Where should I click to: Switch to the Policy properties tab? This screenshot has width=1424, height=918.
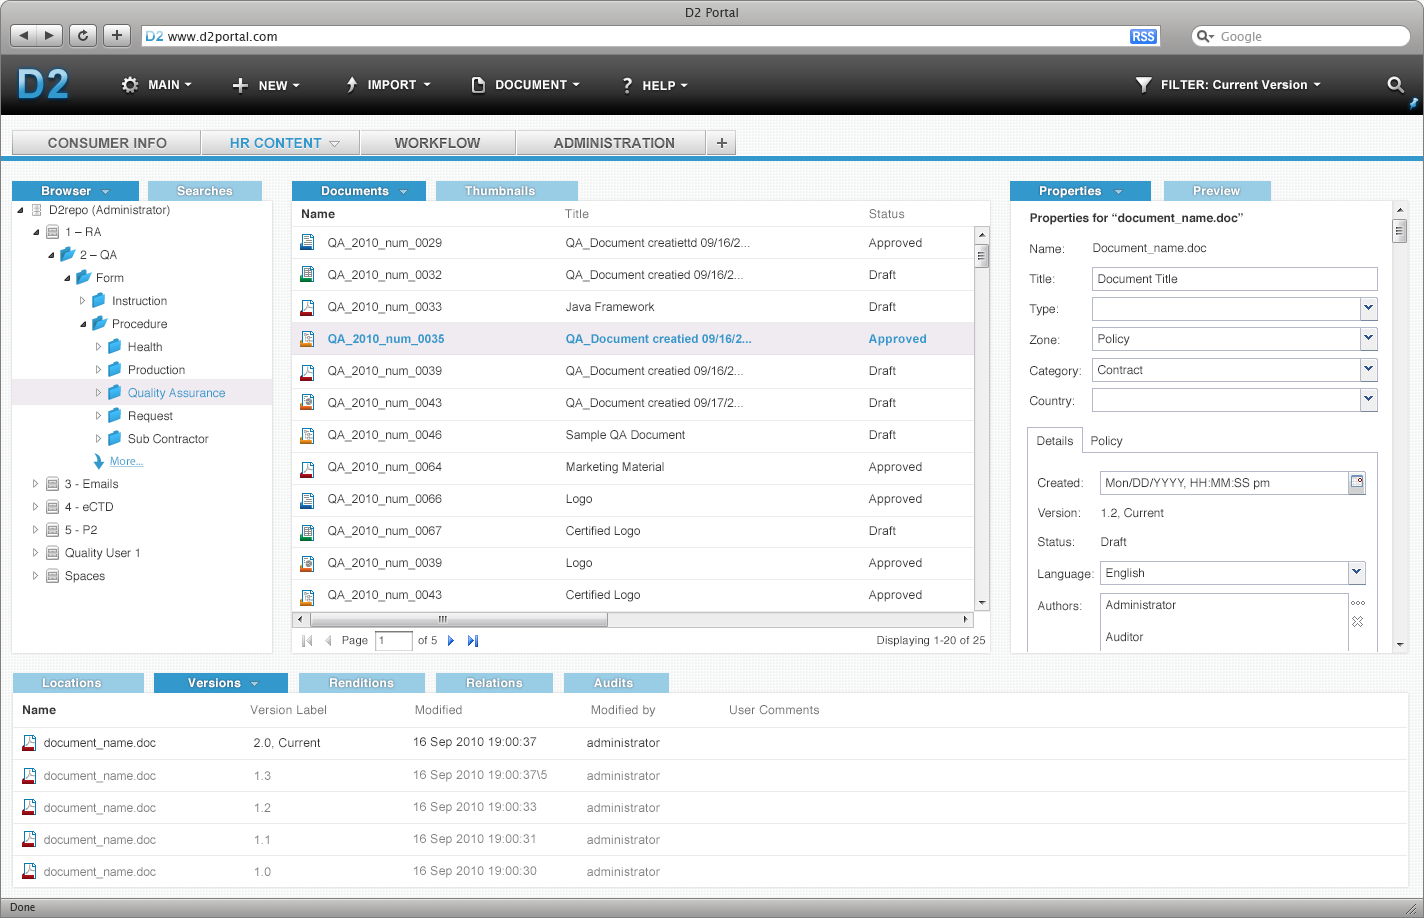point(1106,441)
